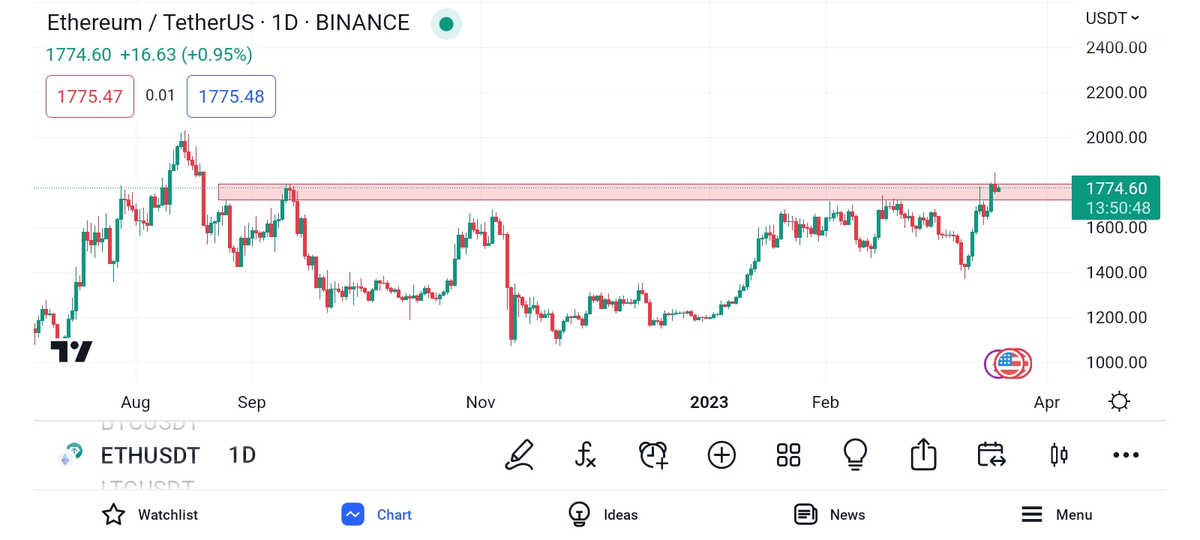Screen dimensions: 1200x540
Task: Toggle theme with the sun icon
Action: [1119, 402]
